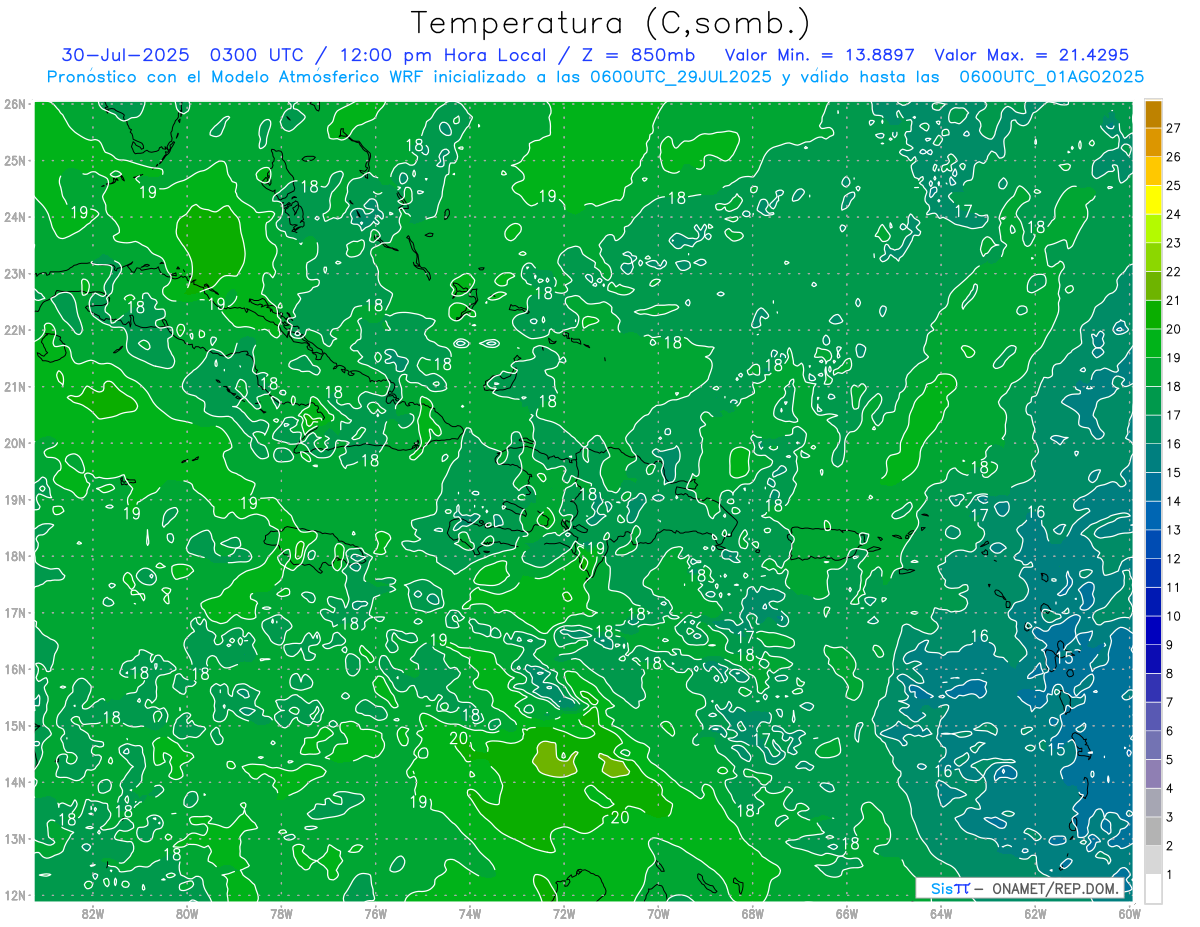The width and height of the screenshot is (1200, 927).
Task: Pick the yellow swatch between legend 24 and 25
Action: (x=1154, y=200)
